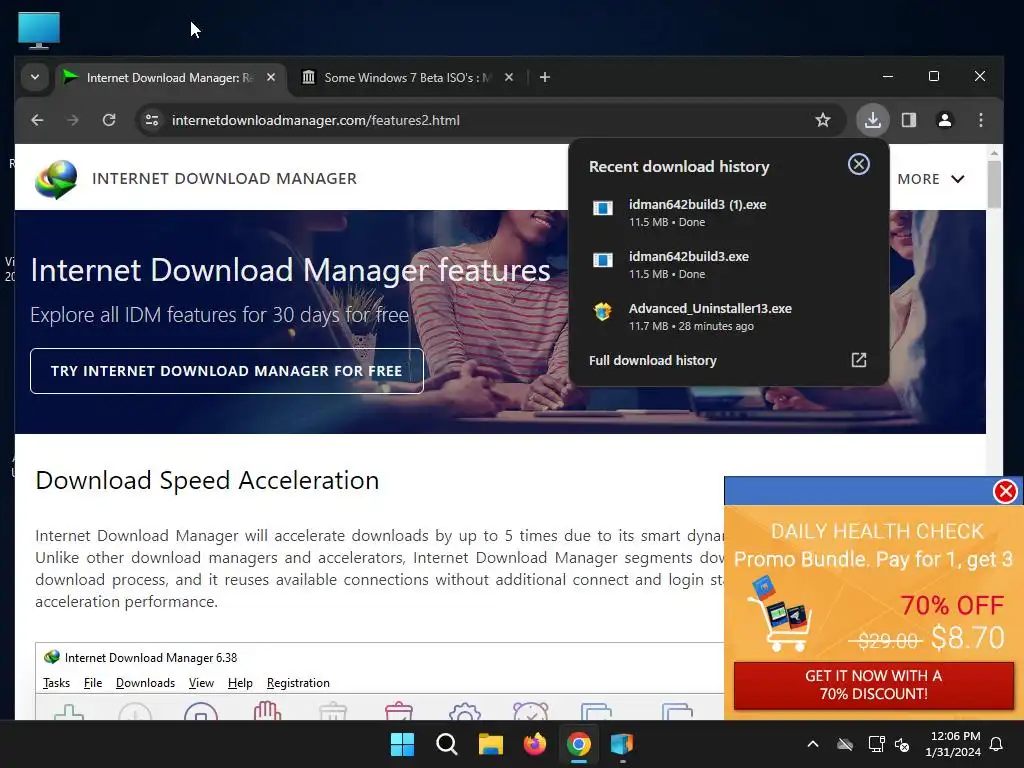Image resolution: width=1024 pixels, height=768 pixels.
Task: Show hidden system tray icons
Action: pos(813,744)
